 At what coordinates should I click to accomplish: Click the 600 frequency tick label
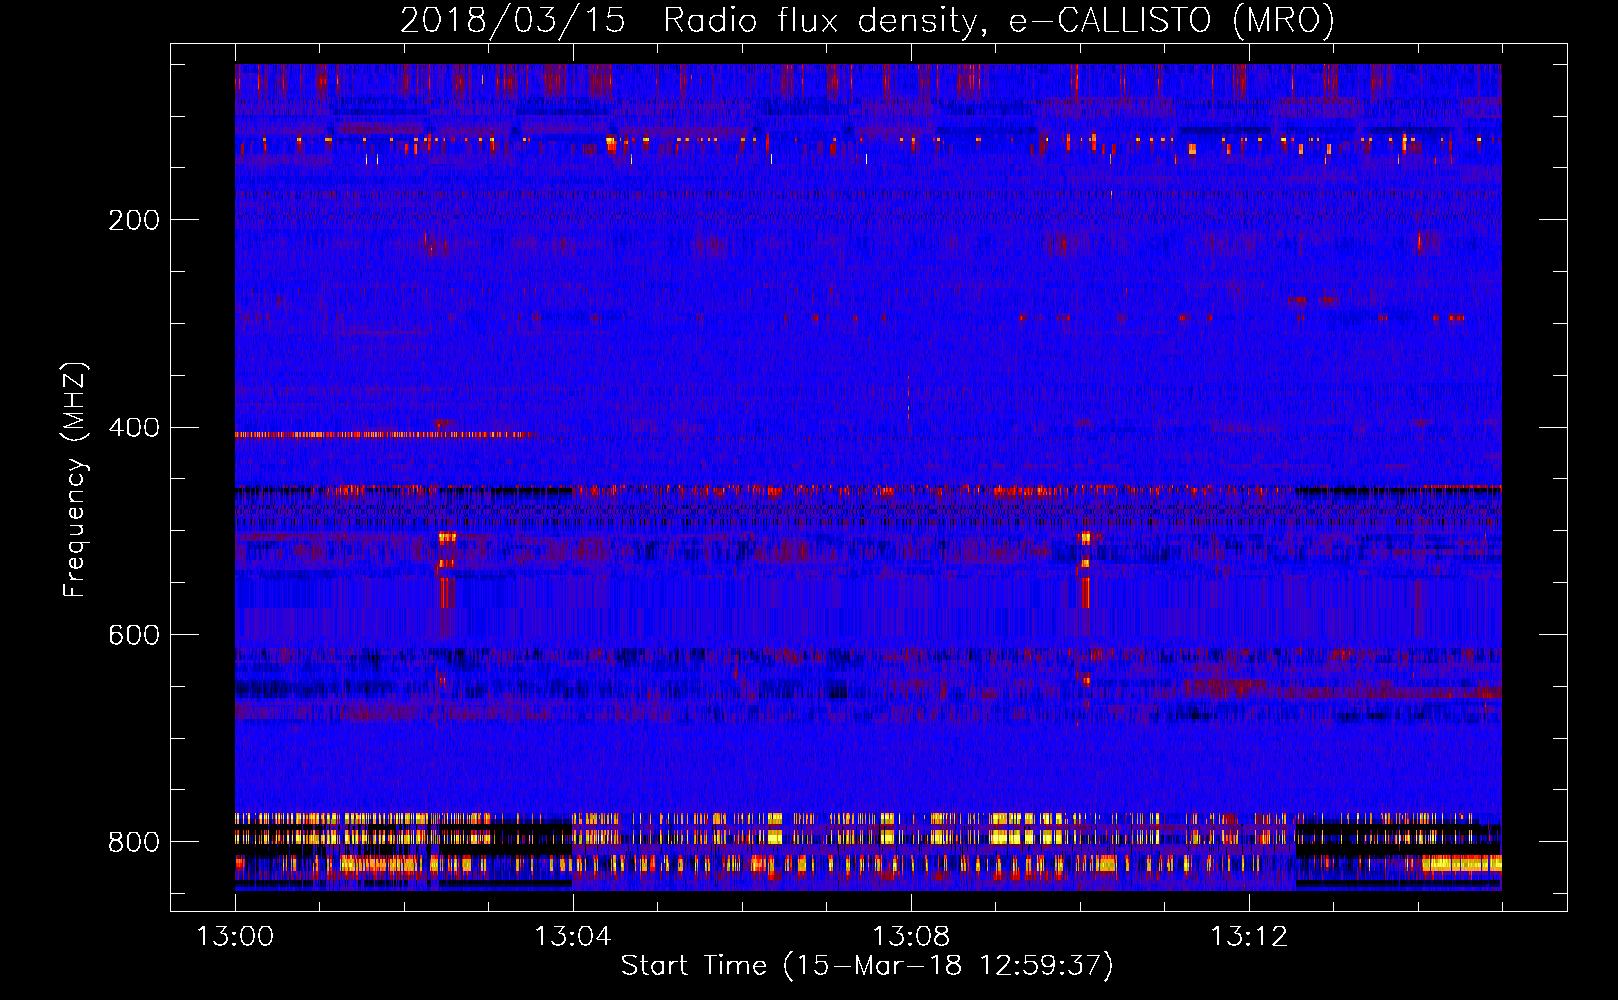[x=134, y=636]
